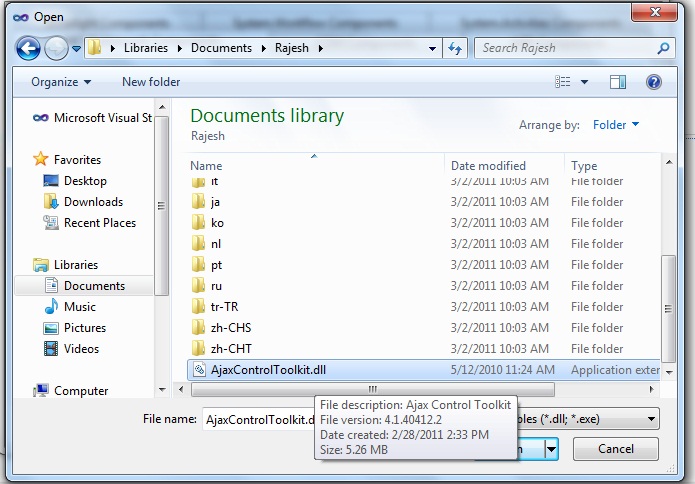Screen dimensions: 695x484
Task: Select the ko folder
Action: [x=423, y=222]
